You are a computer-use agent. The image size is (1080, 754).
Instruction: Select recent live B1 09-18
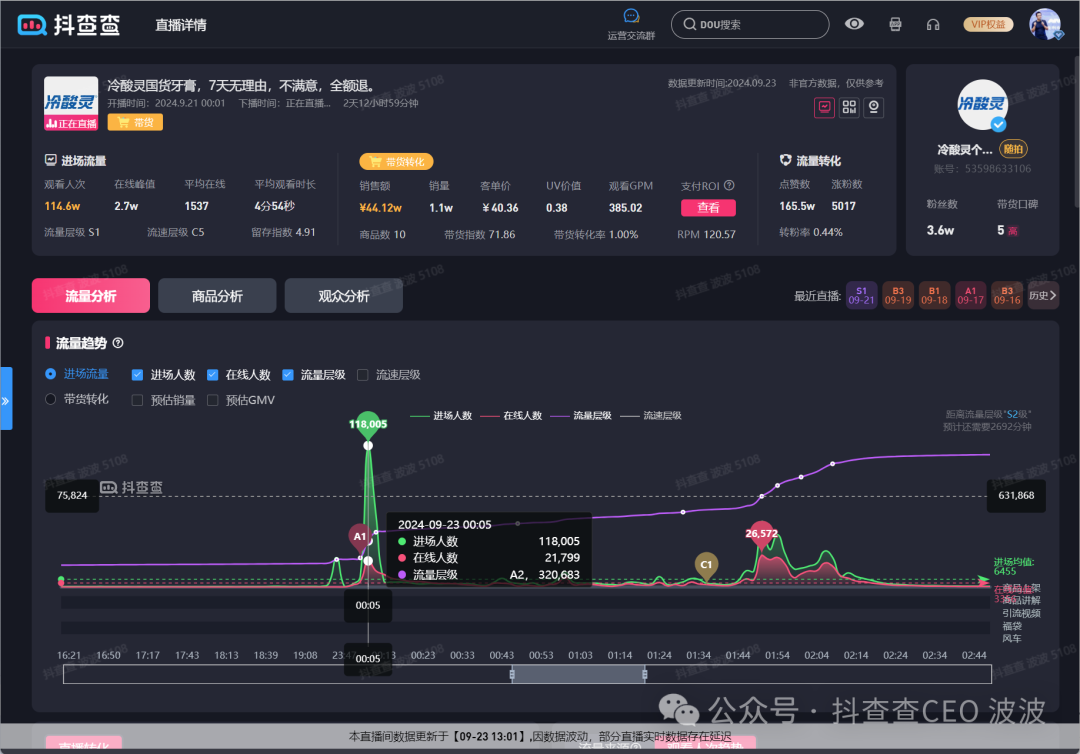point(934,295)
